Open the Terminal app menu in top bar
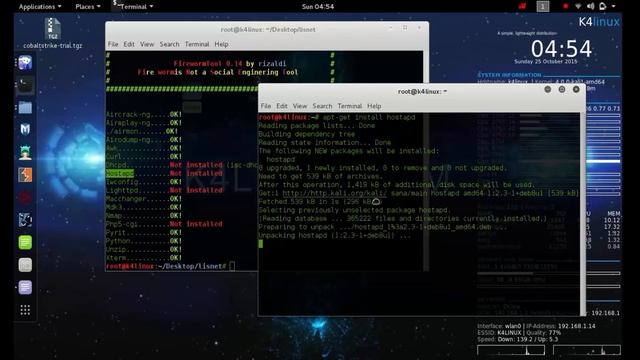 pyautogui.click(x=133, y=7)
